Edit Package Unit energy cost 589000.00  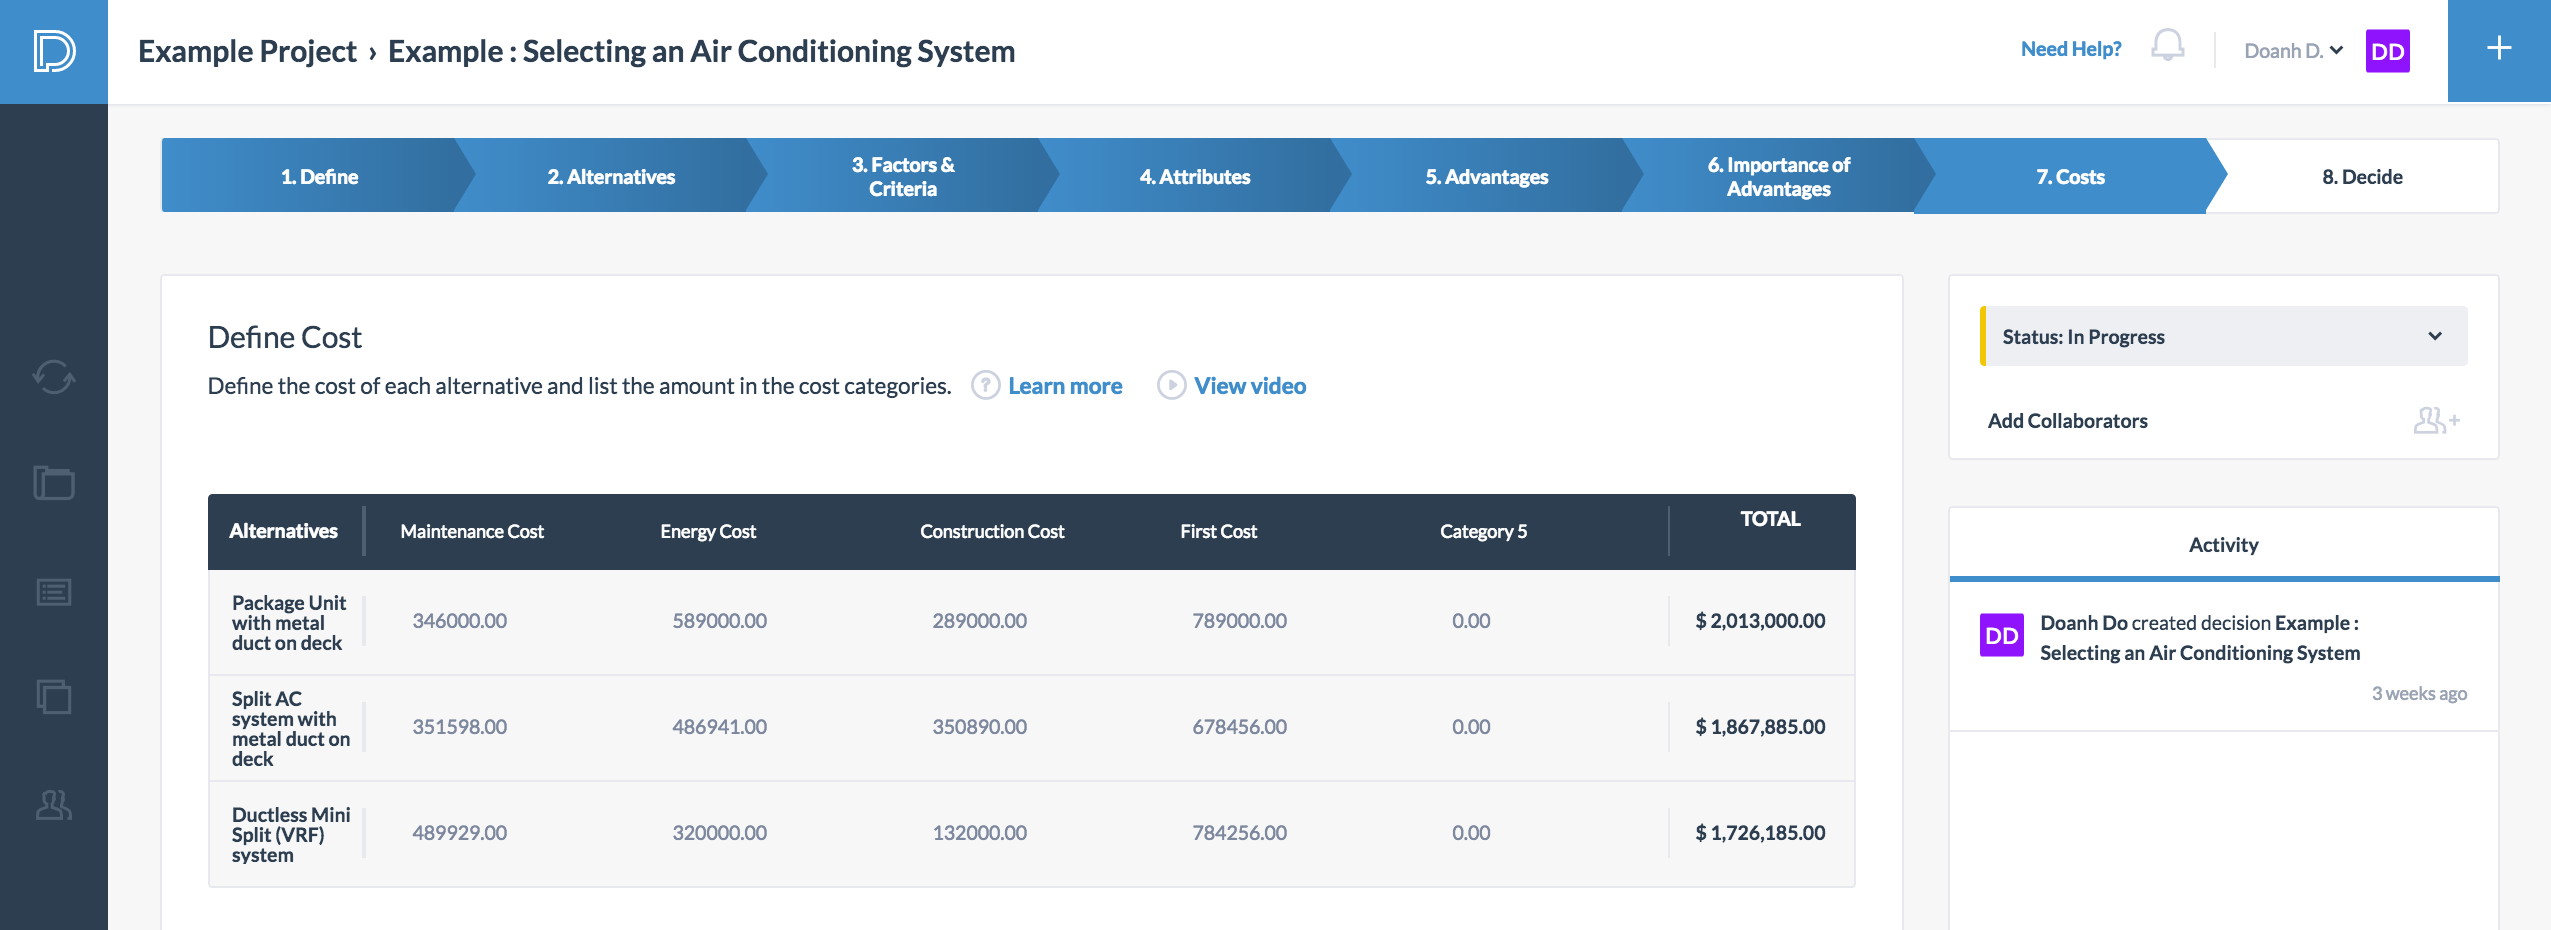coord(720,621)
